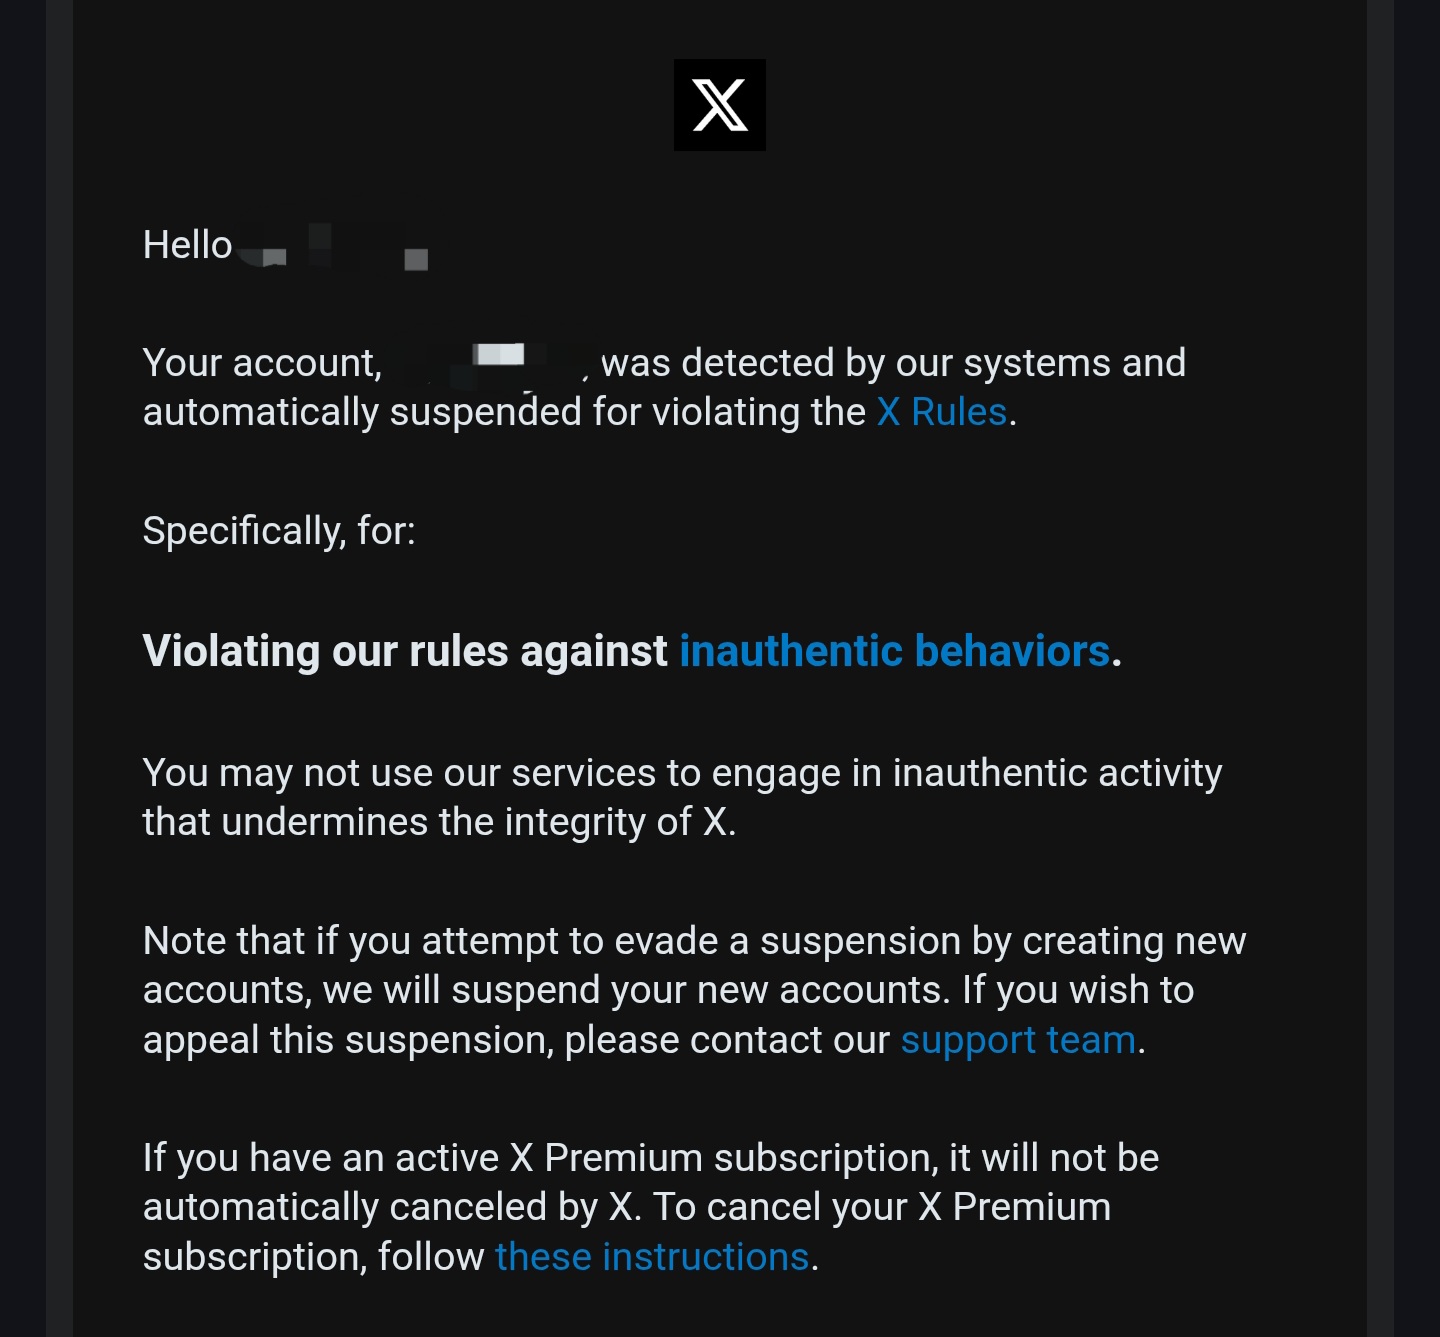Open the X Rules link
This screenshot has height=1337, width=1440.
coord(941,412)
